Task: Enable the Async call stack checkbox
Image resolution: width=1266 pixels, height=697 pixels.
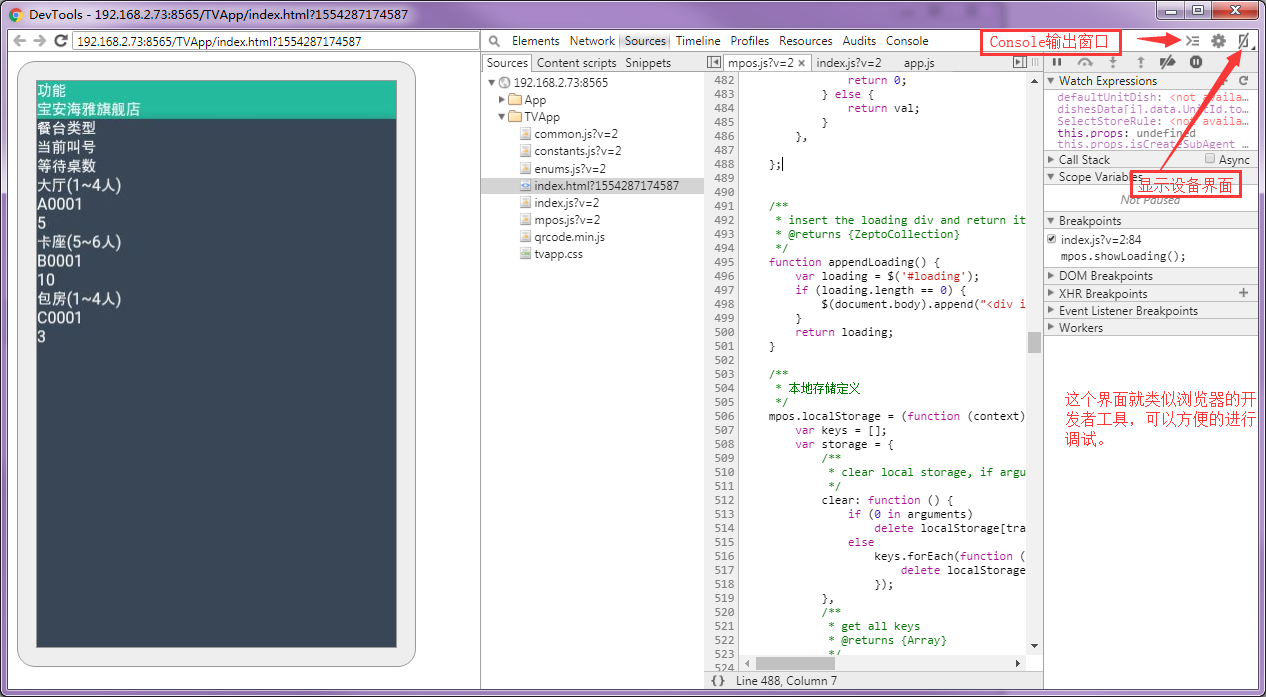Action: pos(1210,159)
